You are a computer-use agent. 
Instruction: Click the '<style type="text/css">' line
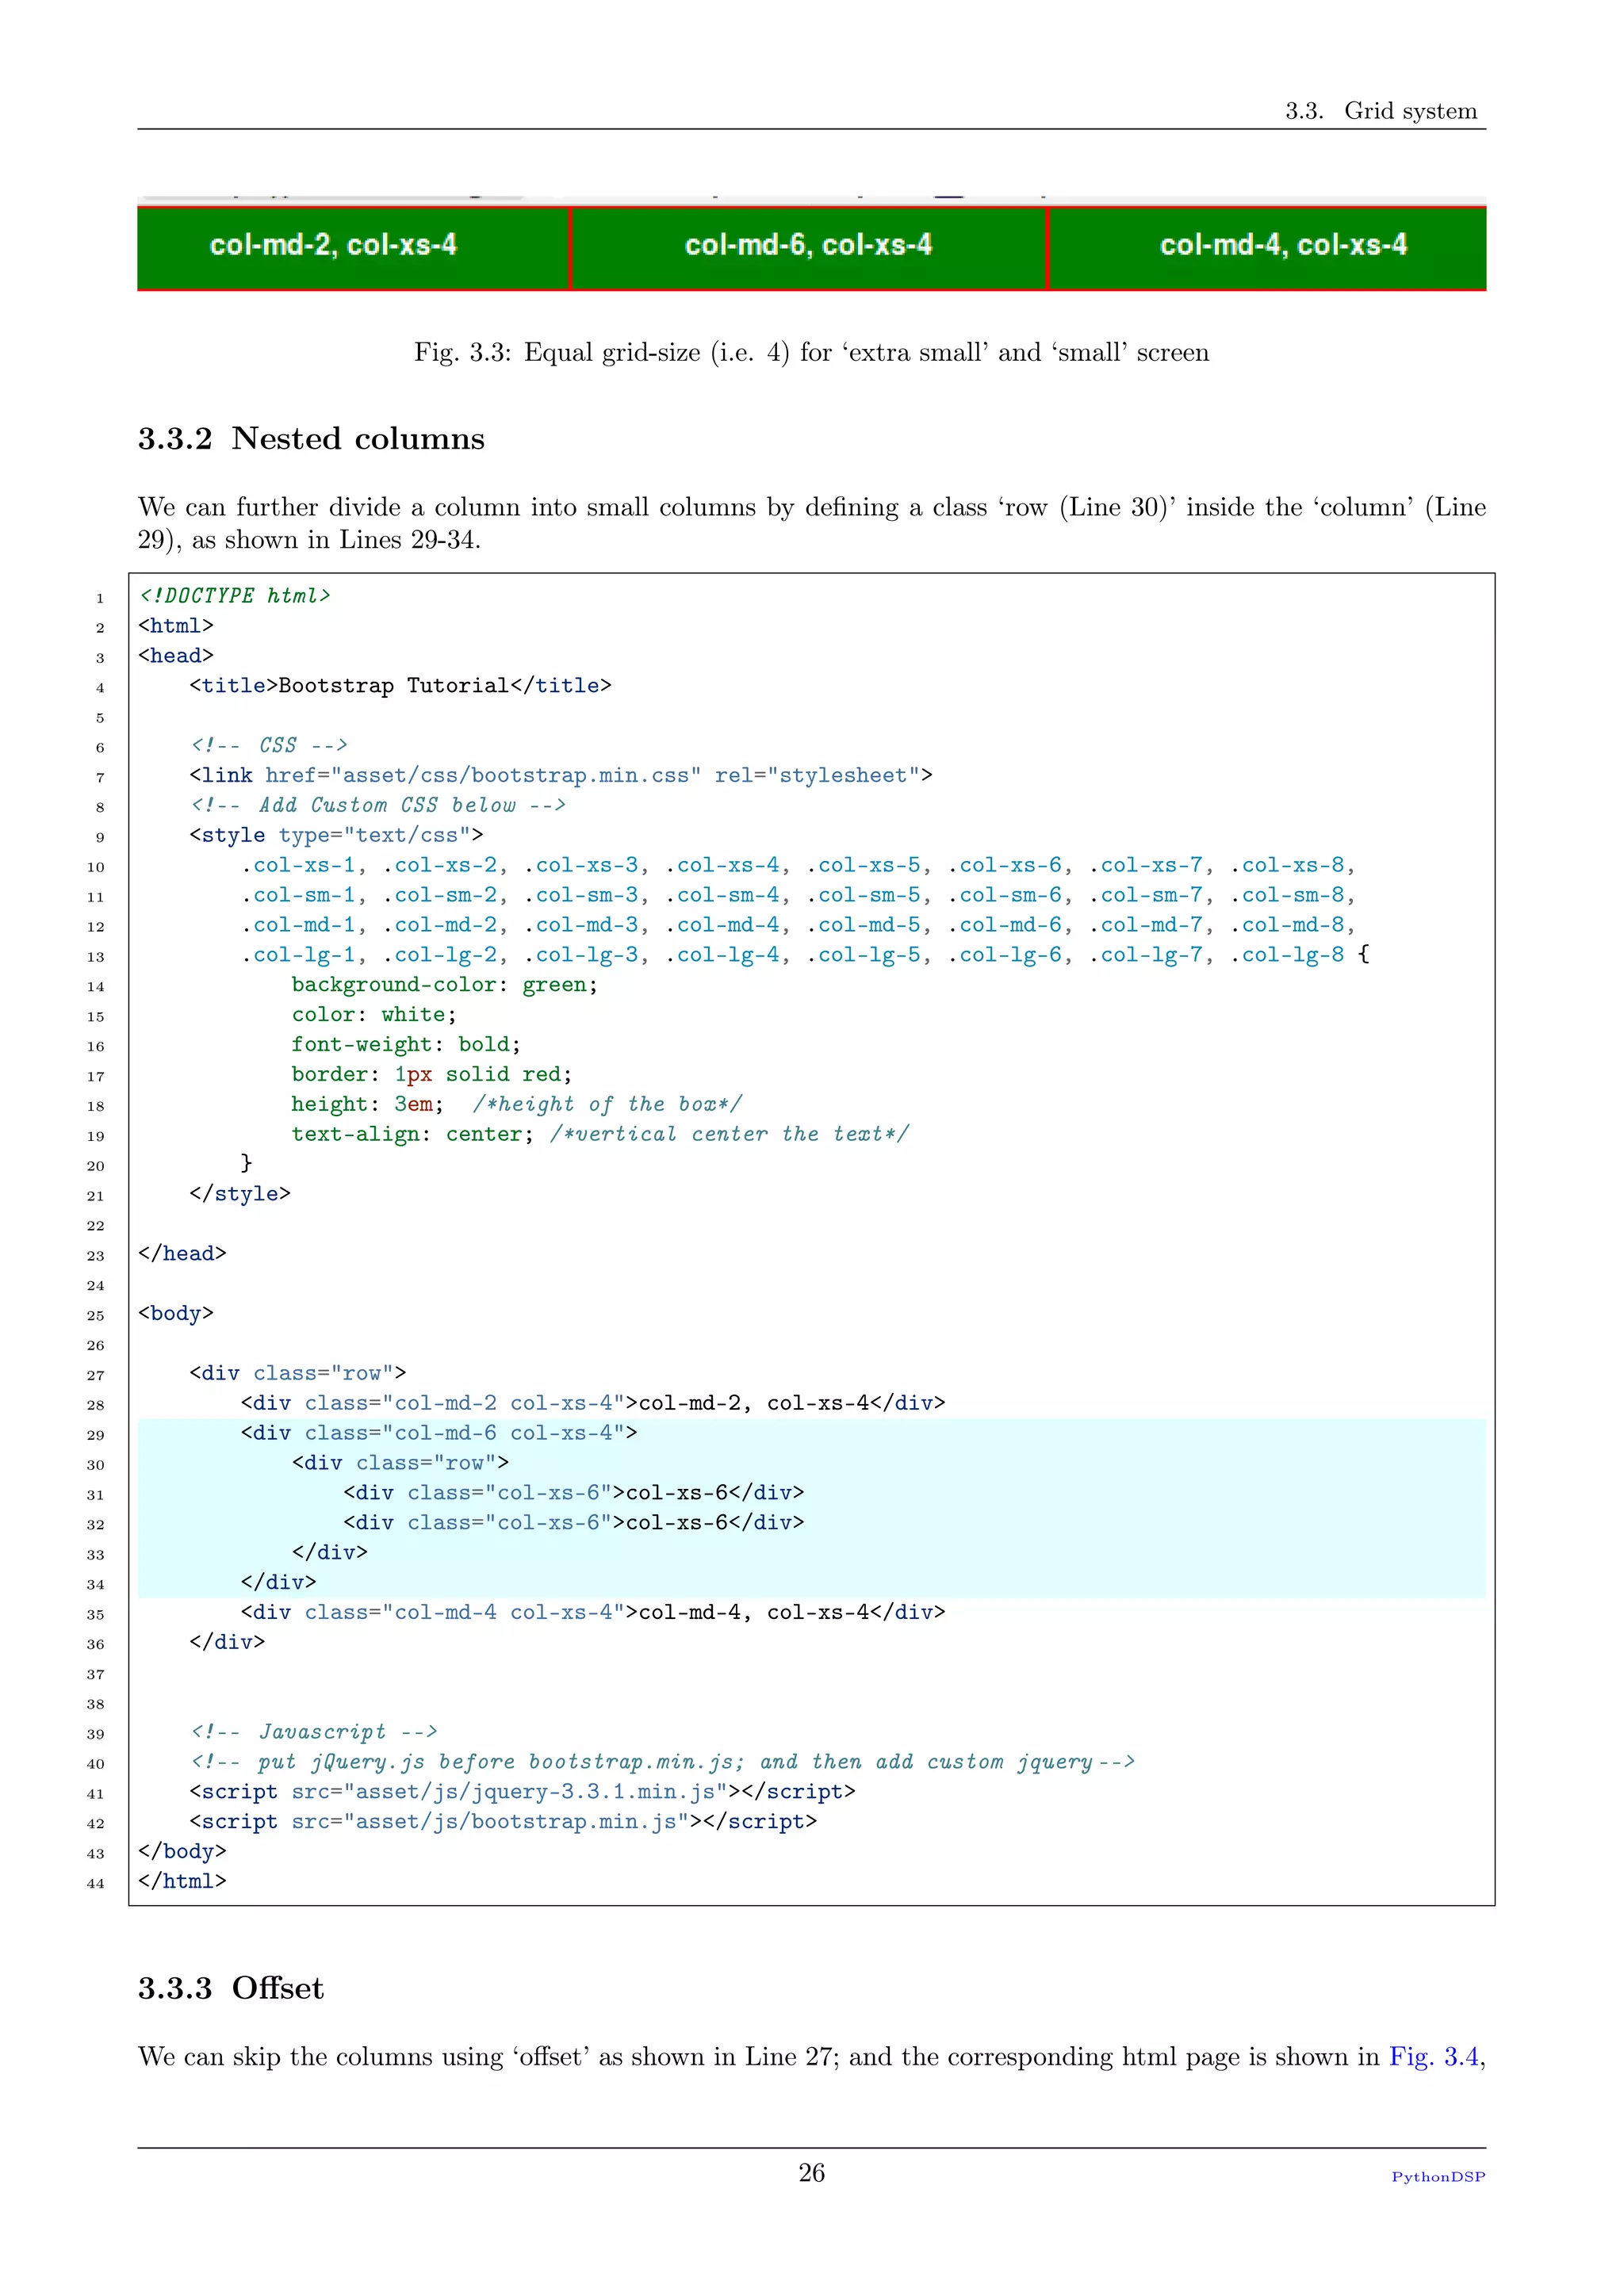tap(336, 836)
